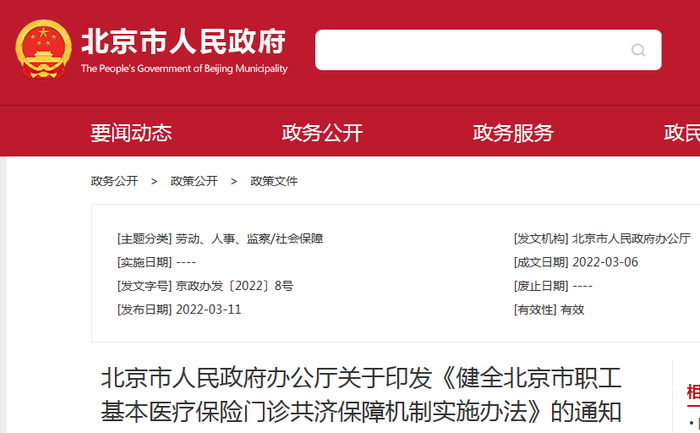This screenshot has width=700, height=433.
Task: Select the topic text 劳动、人事、监察/社会保障
Action: click(x=249, y=239)
